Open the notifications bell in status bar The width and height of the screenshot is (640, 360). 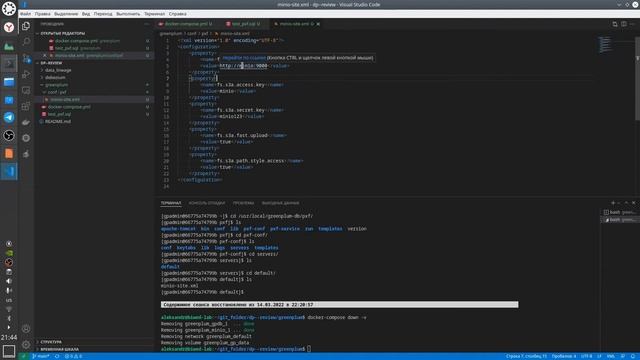pos(632,356)
